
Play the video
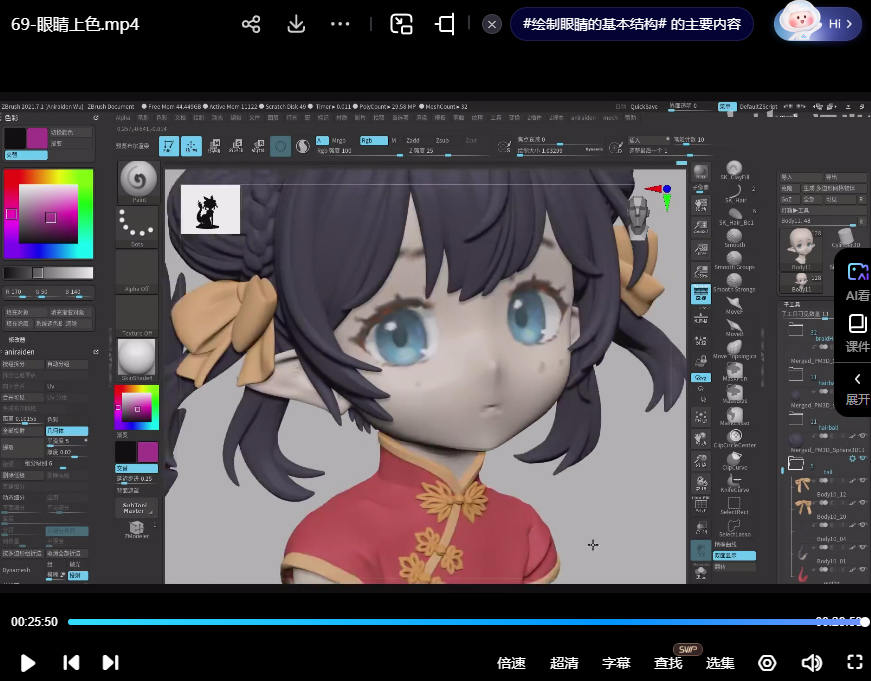(28, 662)
